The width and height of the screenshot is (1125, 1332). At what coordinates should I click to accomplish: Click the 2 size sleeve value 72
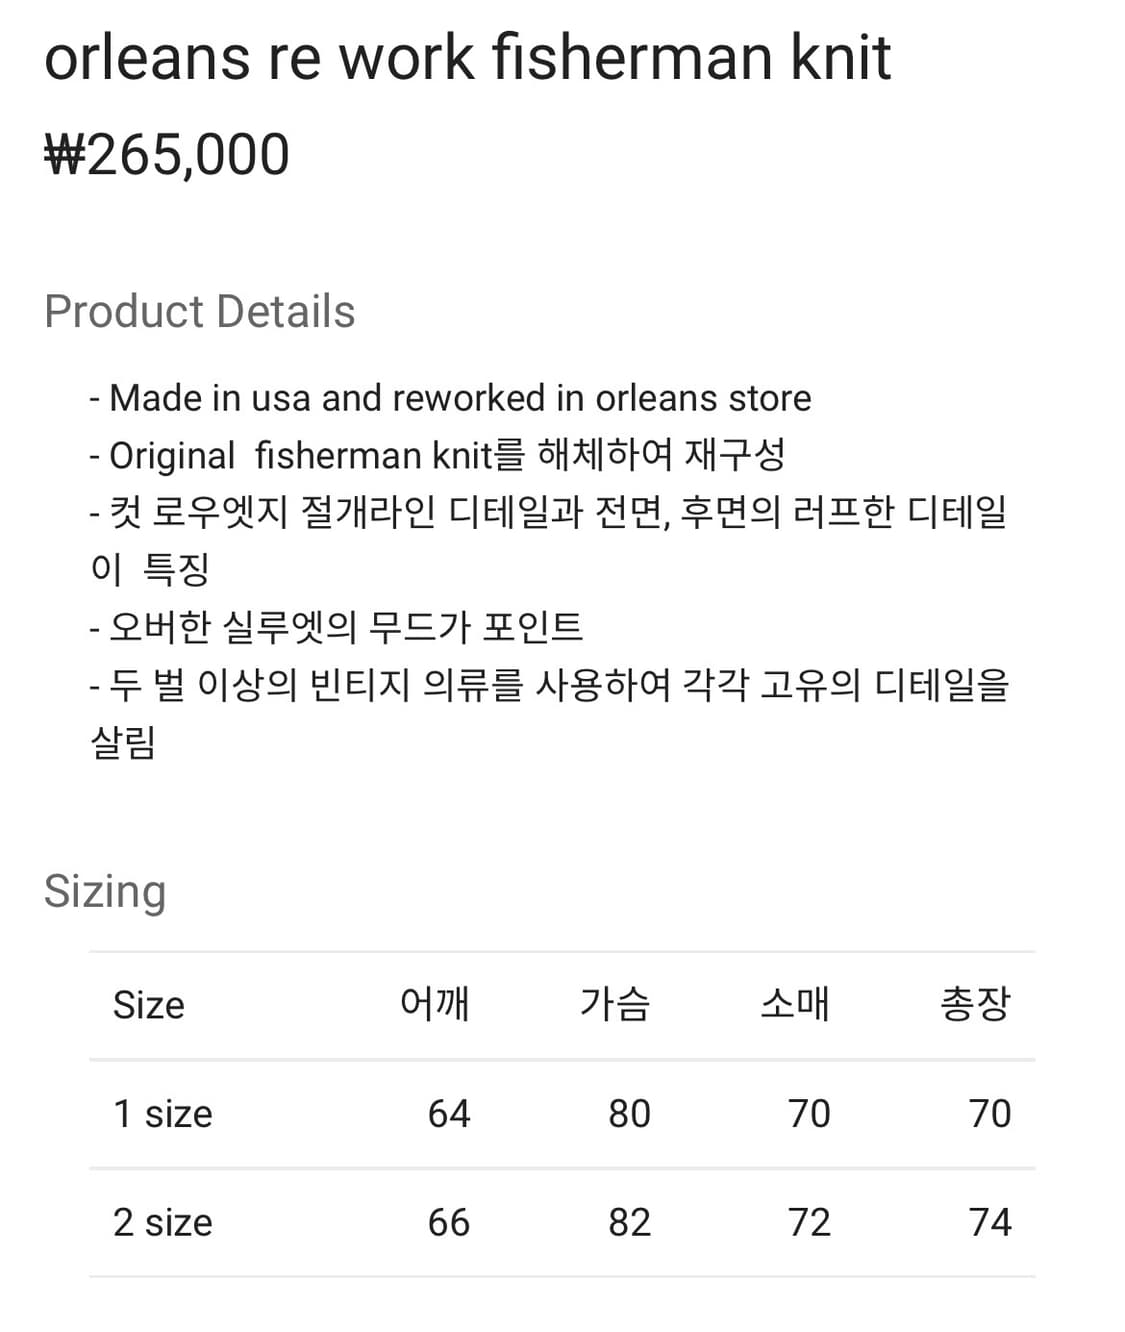809,1222
